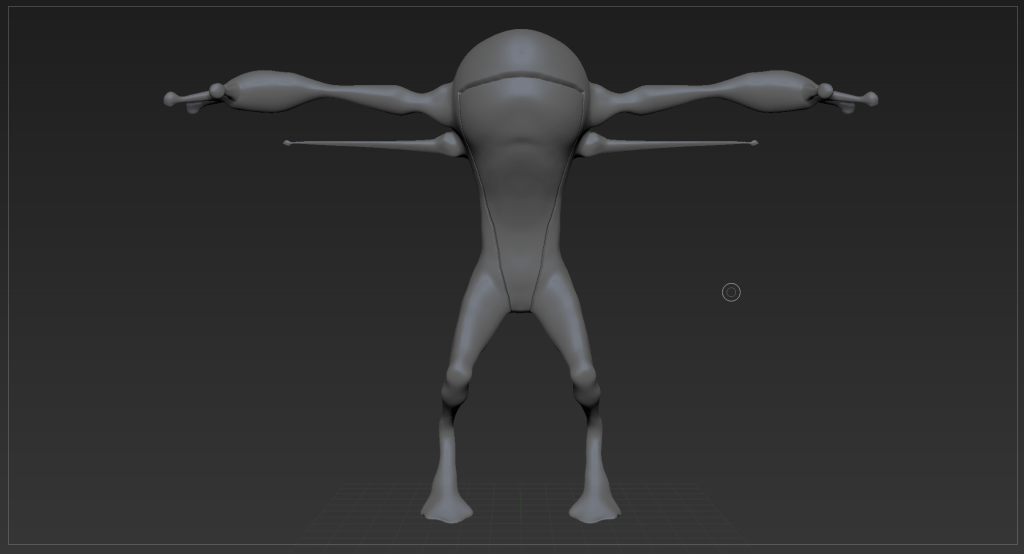This screenshot has height=554, width=1024.
Task: Click tip of the thin lower-left arm
Action: [x=287, y=143]
